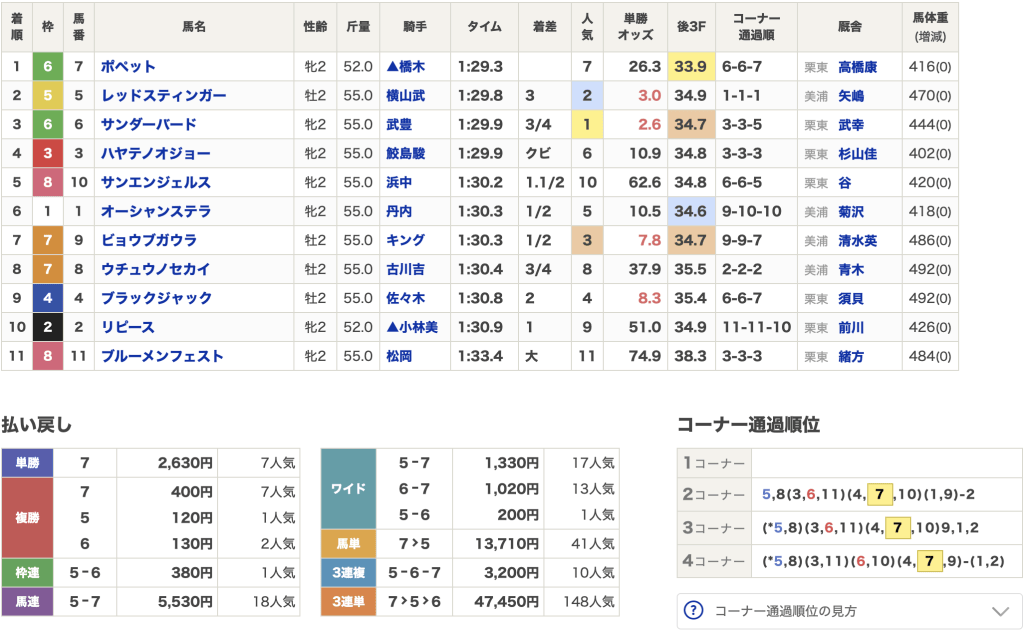Open trainer 高橋康 page
Image resolution: width=1024 pixels, height=634 pixels.
click(x=857, y=67)
